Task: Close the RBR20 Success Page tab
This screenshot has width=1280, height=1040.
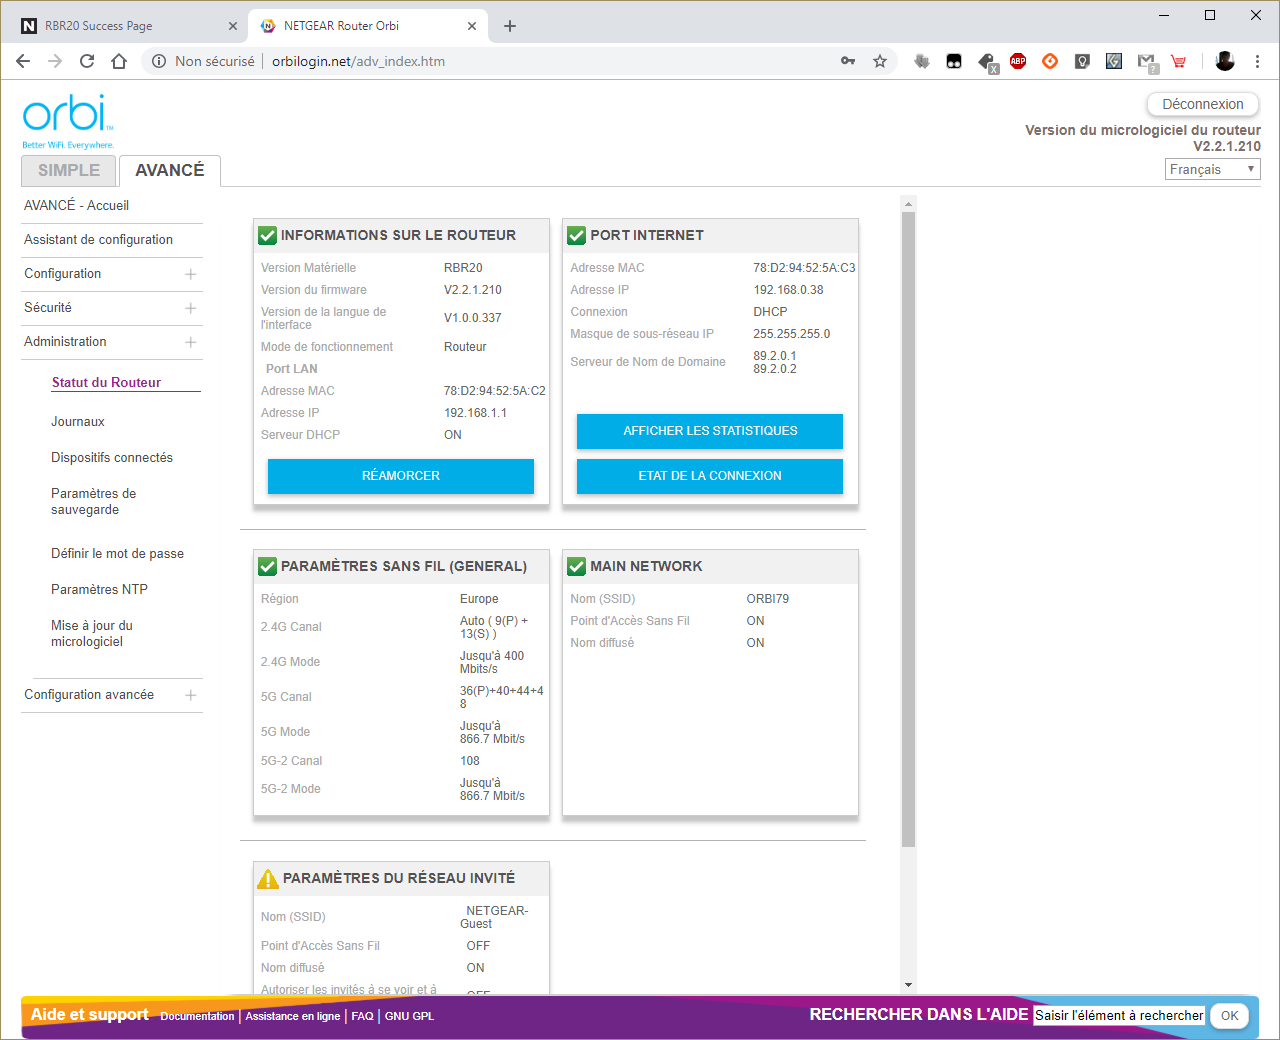Action: 233,26
